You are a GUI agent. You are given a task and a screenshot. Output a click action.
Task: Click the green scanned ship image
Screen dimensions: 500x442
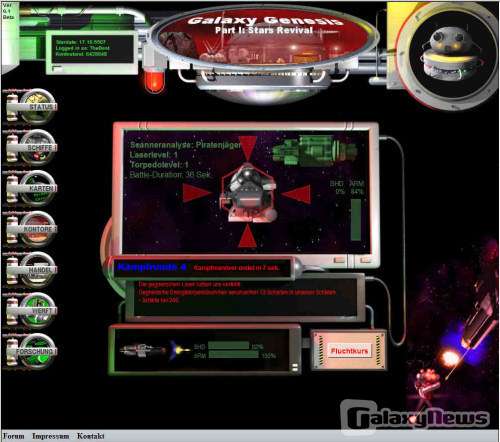coord(315,151)
